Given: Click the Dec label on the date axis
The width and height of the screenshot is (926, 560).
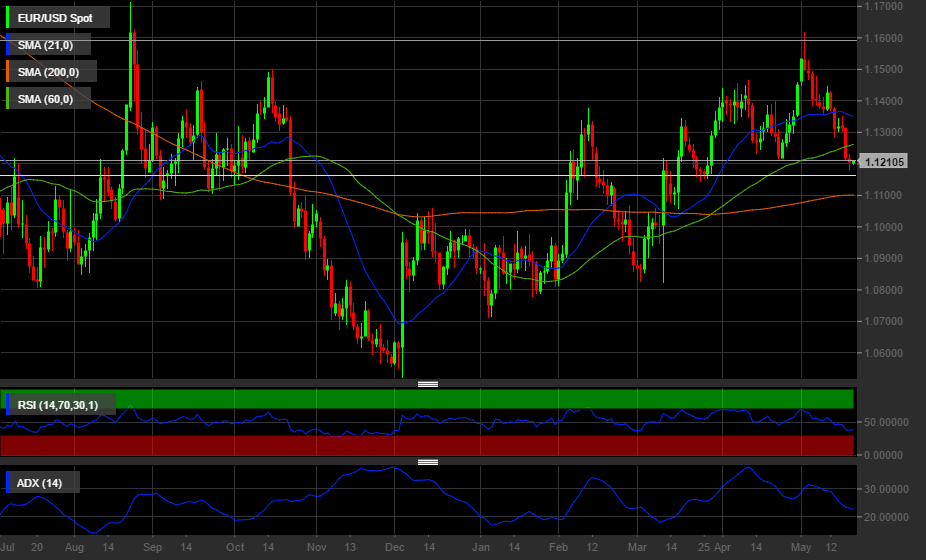Looking at the screenshot, I should click(395, 548).
